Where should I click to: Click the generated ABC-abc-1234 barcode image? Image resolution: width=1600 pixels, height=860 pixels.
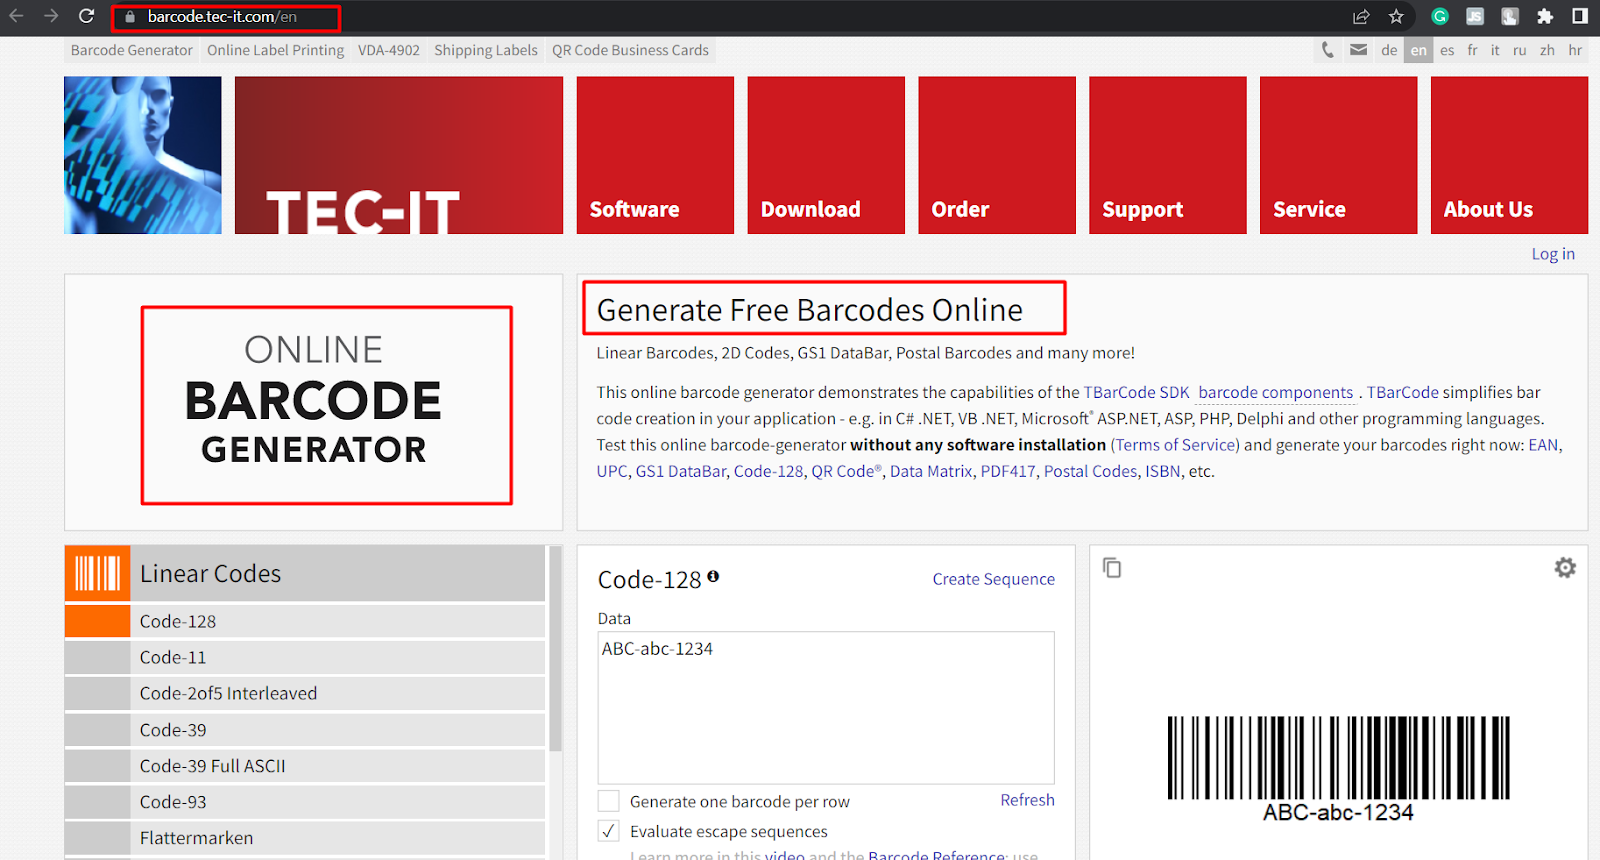[x=1338, y=768]
